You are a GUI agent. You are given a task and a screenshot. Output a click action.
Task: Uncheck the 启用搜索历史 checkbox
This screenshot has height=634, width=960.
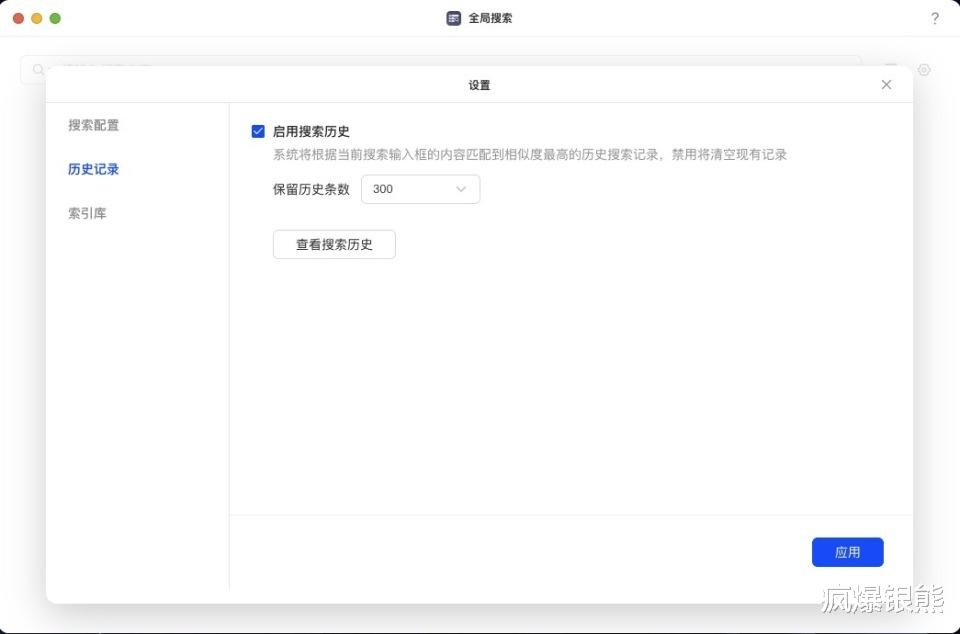coord(258,131)
